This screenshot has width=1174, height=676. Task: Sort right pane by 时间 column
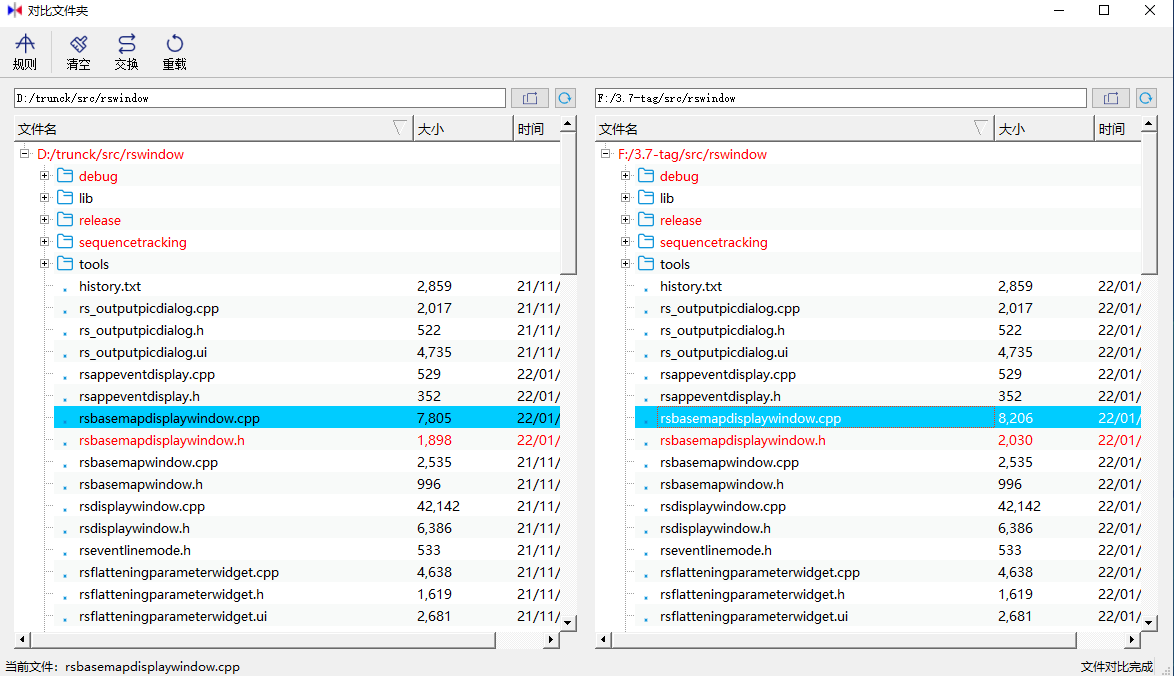coord(1118,129)
